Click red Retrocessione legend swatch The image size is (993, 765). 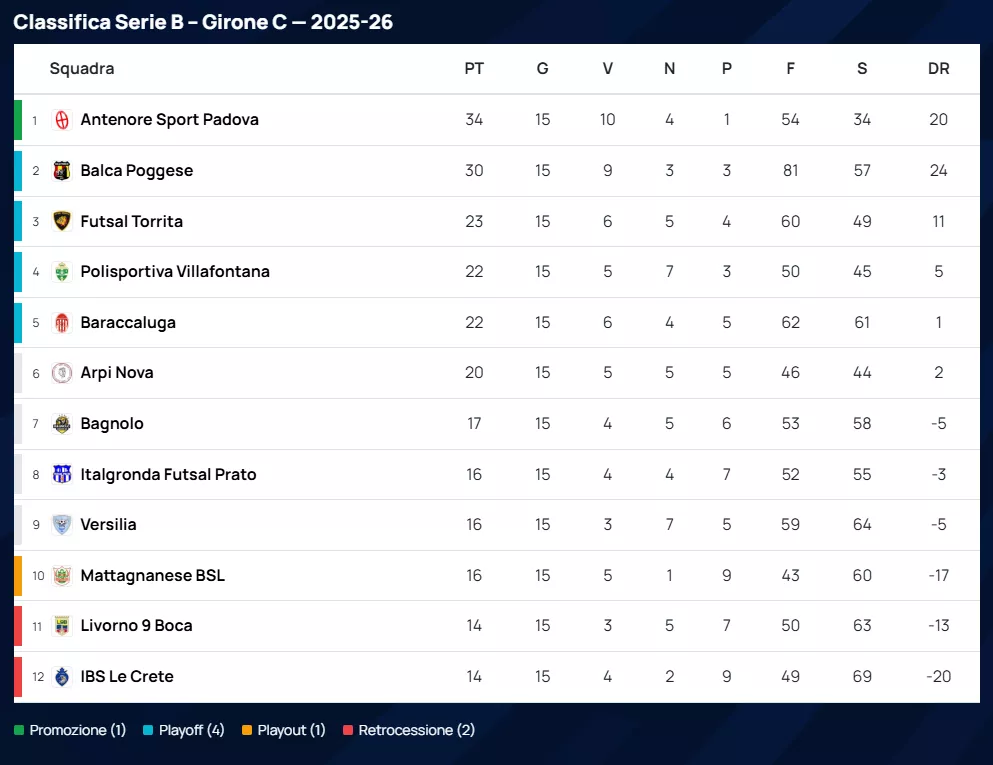[x=348, y=731]
